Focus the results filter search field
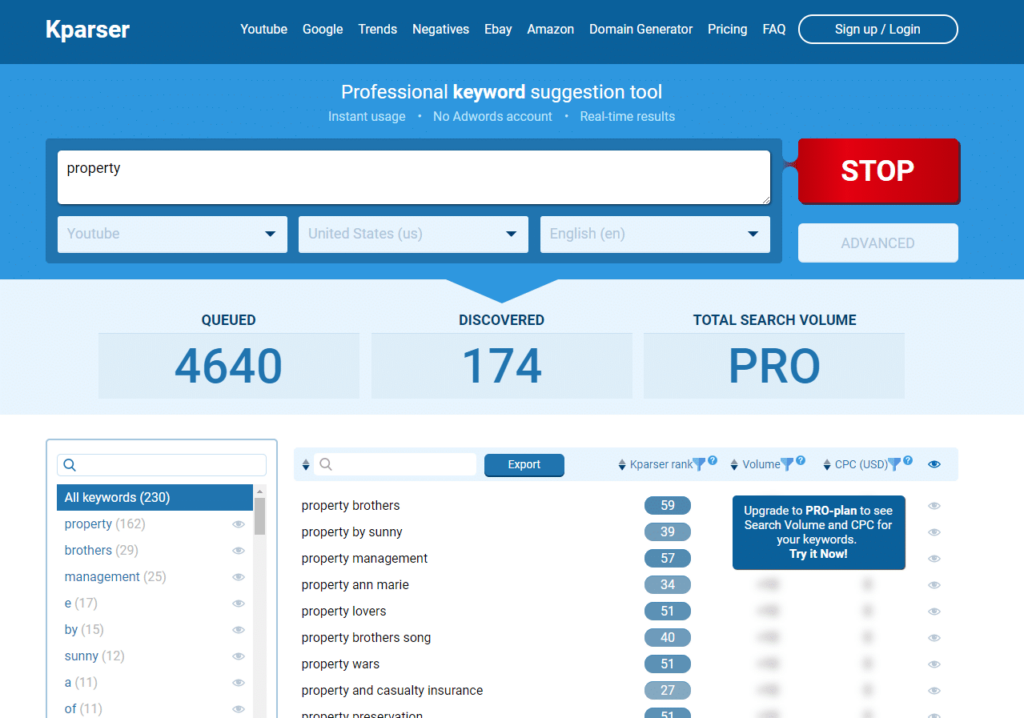The height and width of the screenshot is (718, 1024). pyautogui.click(x=395, y=465)
